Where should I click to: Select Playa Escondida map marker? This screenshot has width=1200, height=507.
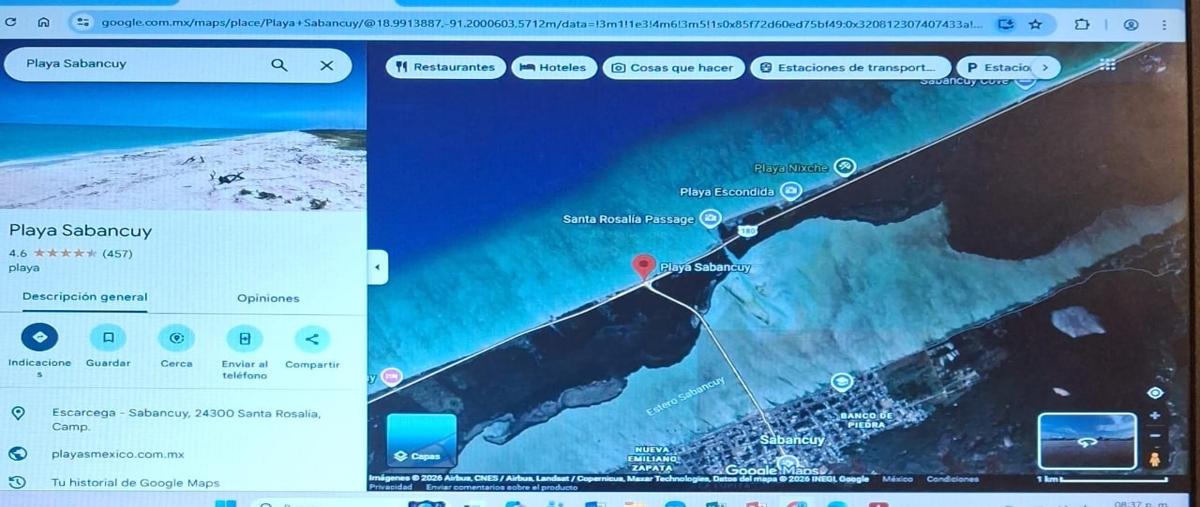[791, 191]
